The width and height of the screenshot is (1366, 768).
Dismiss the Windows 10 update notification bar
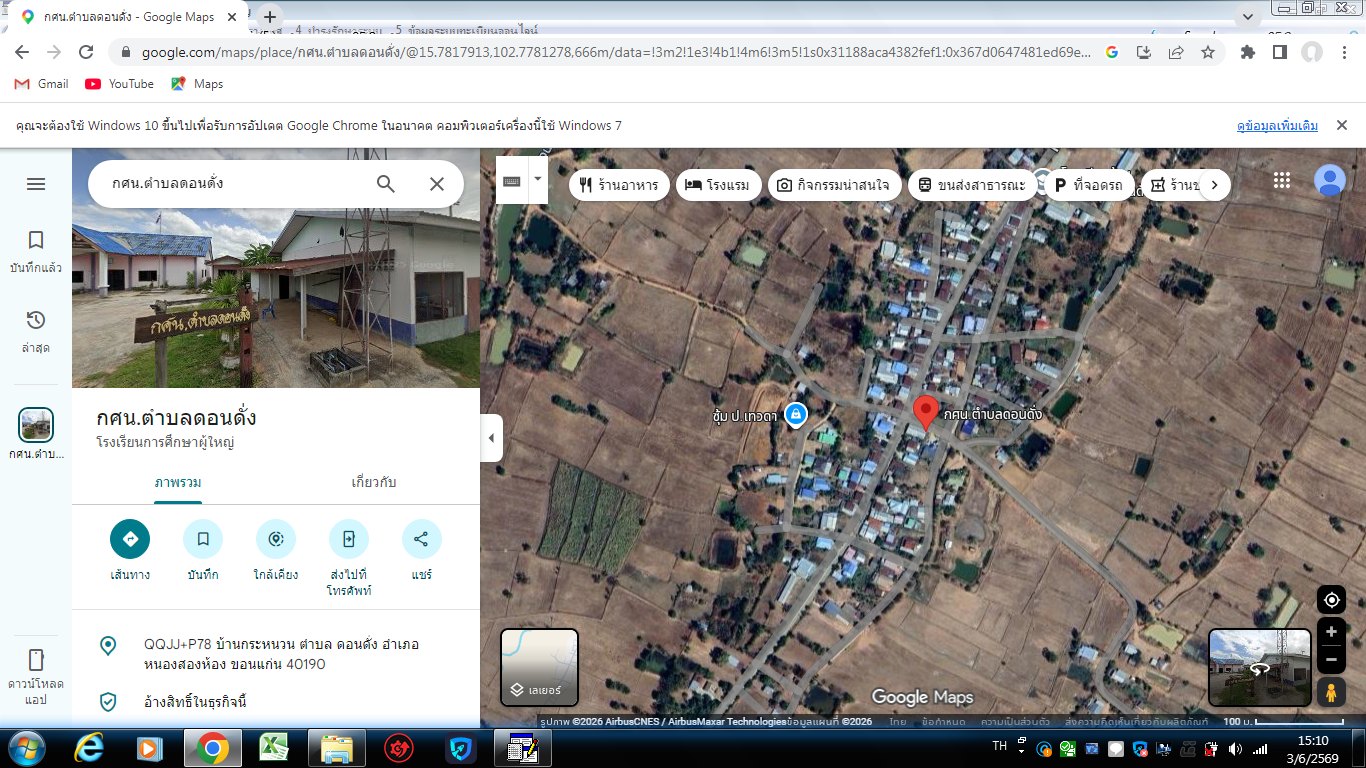(1342, 126)
